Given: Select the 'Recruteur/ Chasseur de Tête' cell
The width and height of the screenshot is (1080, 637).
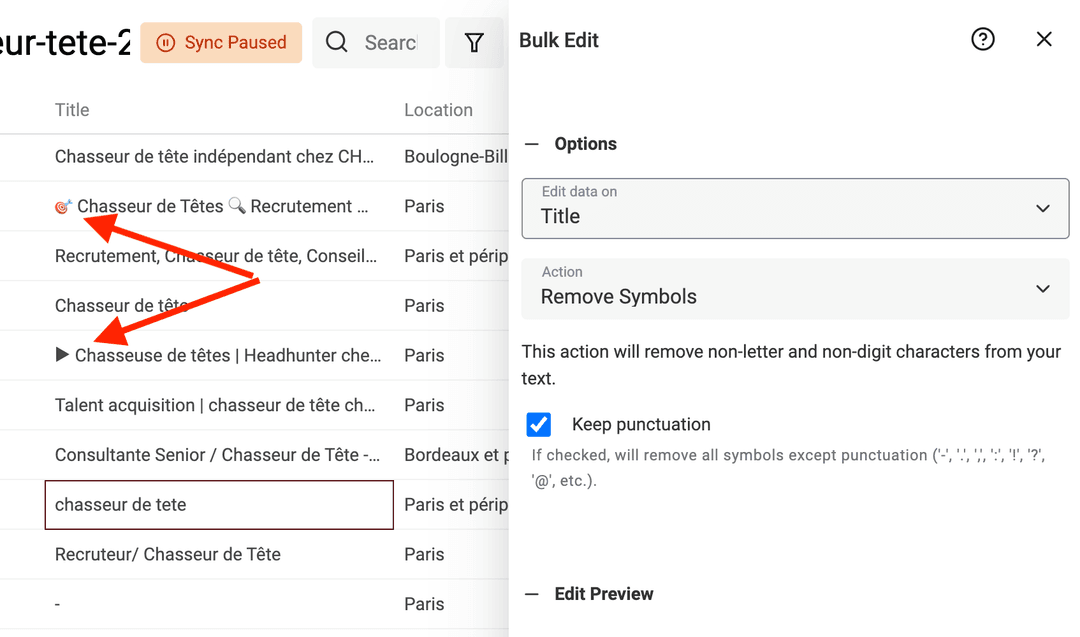Looking at the screenshot, I should 219,554.
